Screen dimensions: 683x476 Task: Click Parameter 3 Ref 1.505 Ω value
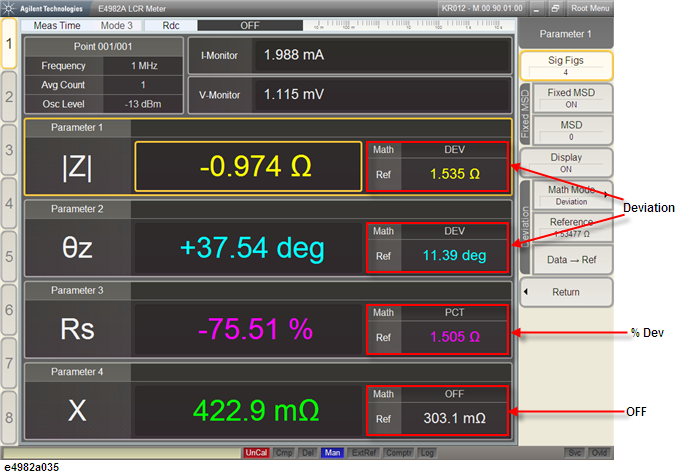(x=454, y=337)
